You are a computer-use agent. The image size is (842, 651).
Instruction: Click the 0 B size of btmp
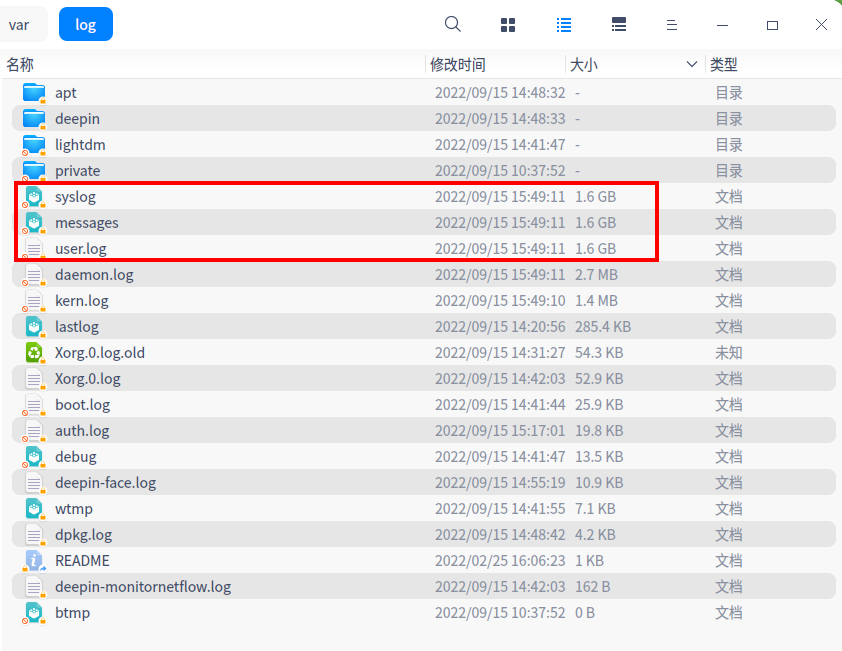tap(585, 613)
